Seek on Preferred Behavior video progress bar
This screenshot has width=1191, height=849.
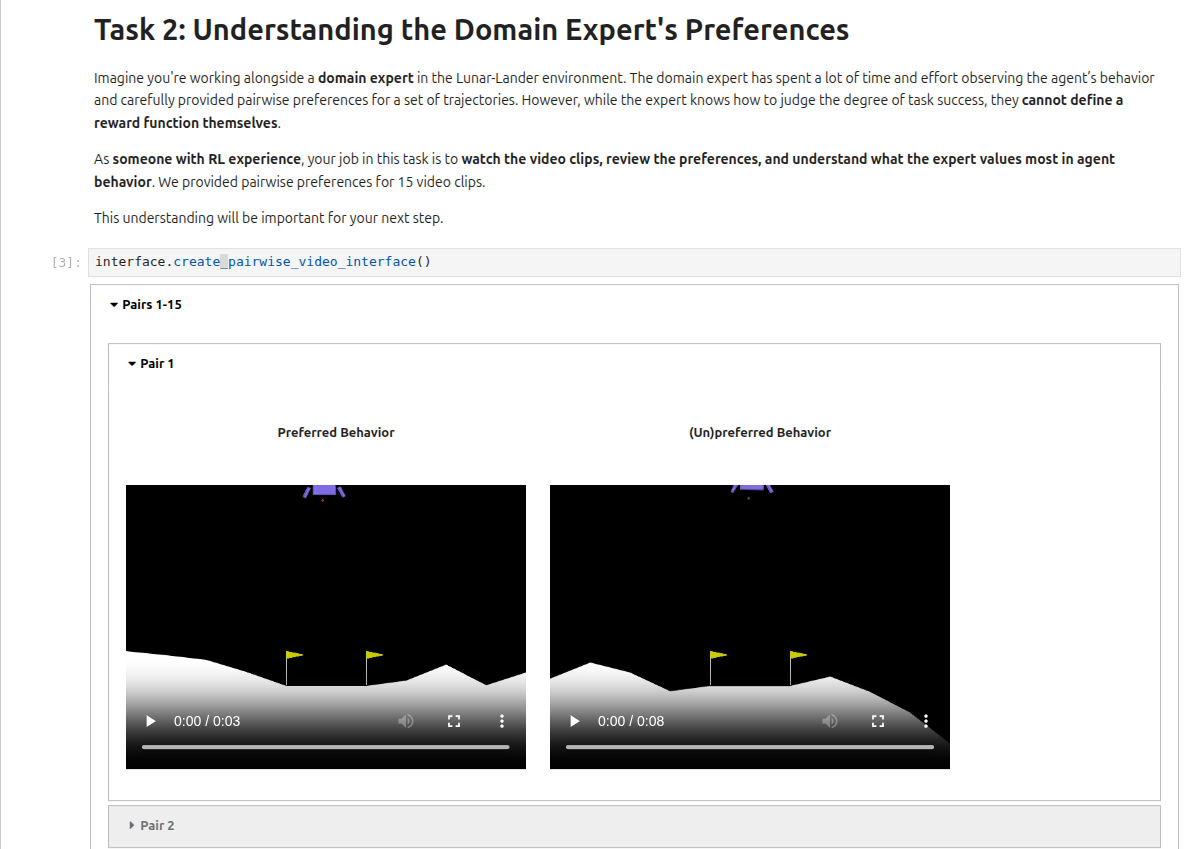[325, 747]
